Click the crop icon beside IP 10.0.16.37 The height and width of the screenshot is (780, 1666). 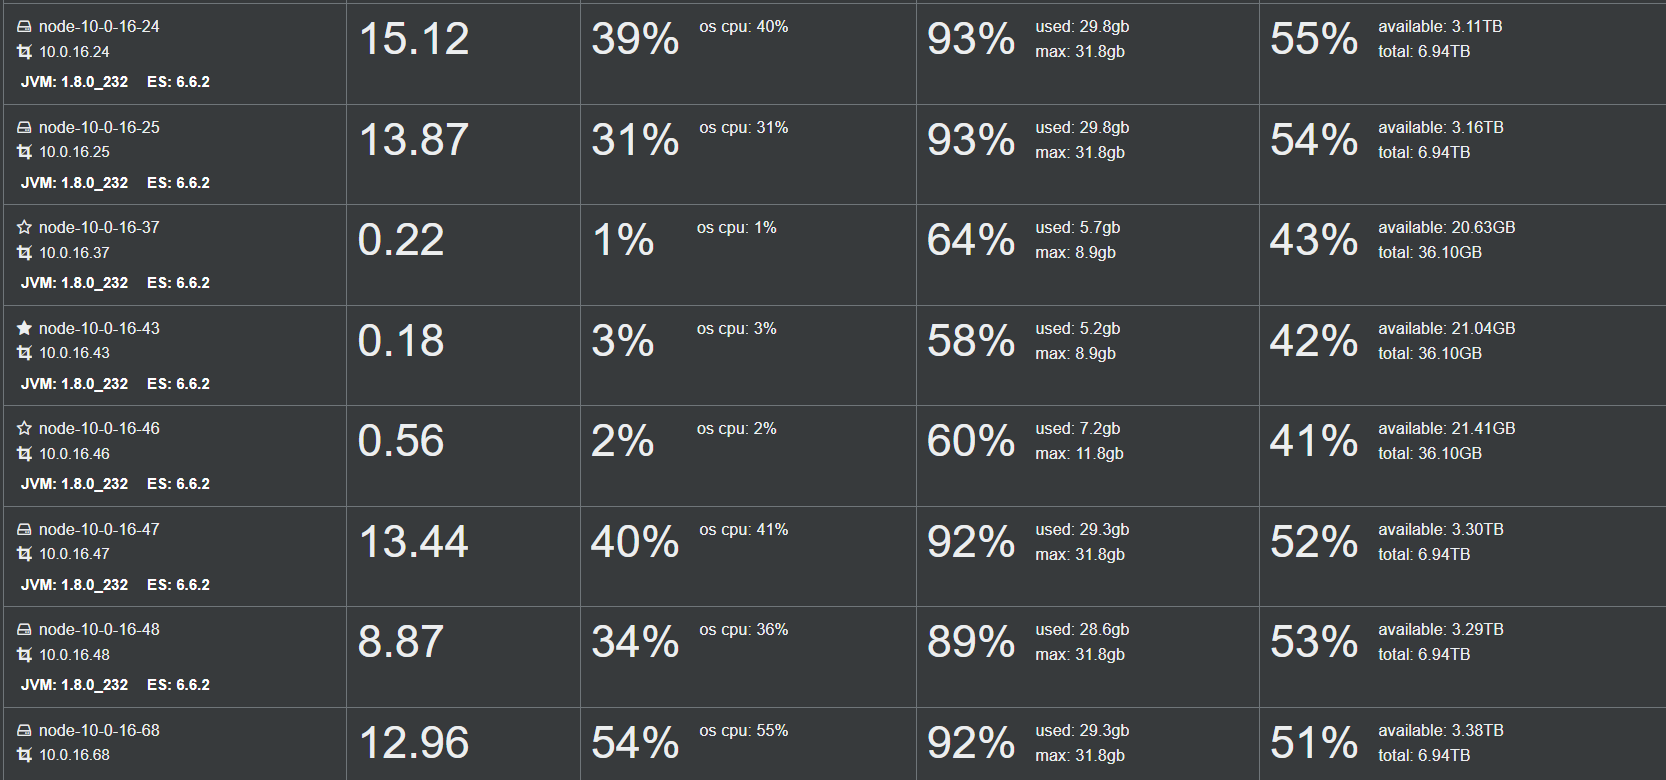(x=24, y=253)
